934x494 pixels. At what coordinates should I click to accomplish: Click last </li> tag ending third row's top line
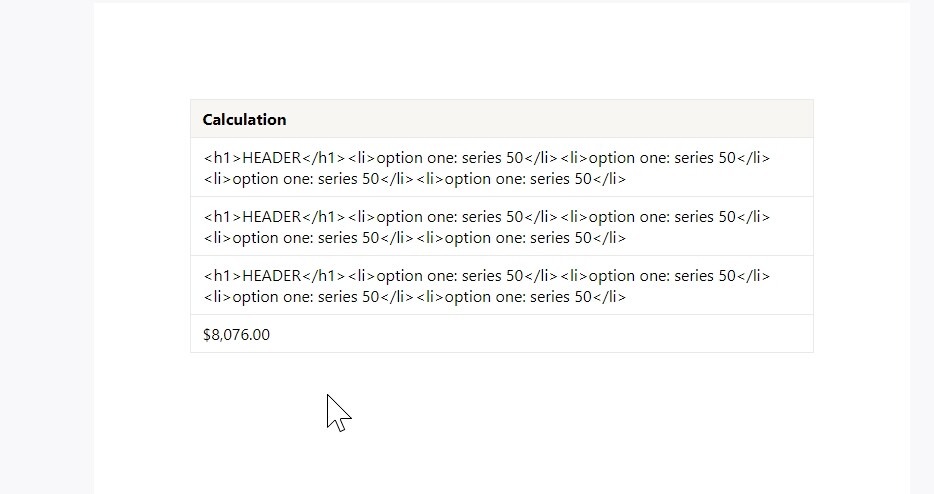(754, 276)
